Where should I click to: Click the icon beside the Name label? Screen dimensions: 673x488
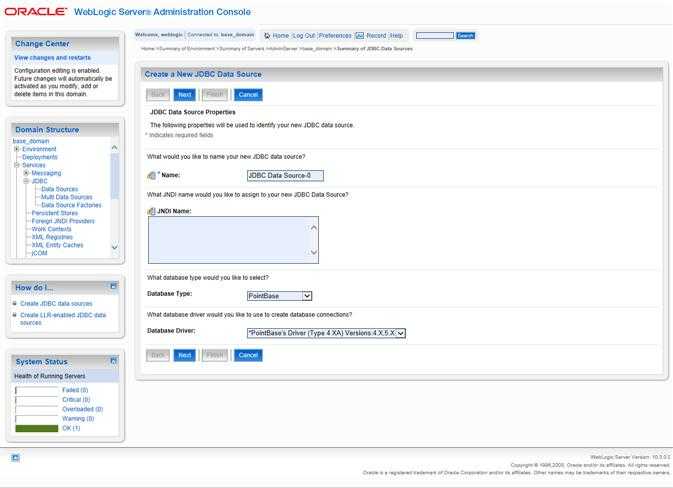pyautogui.click(x=152, y=175)
